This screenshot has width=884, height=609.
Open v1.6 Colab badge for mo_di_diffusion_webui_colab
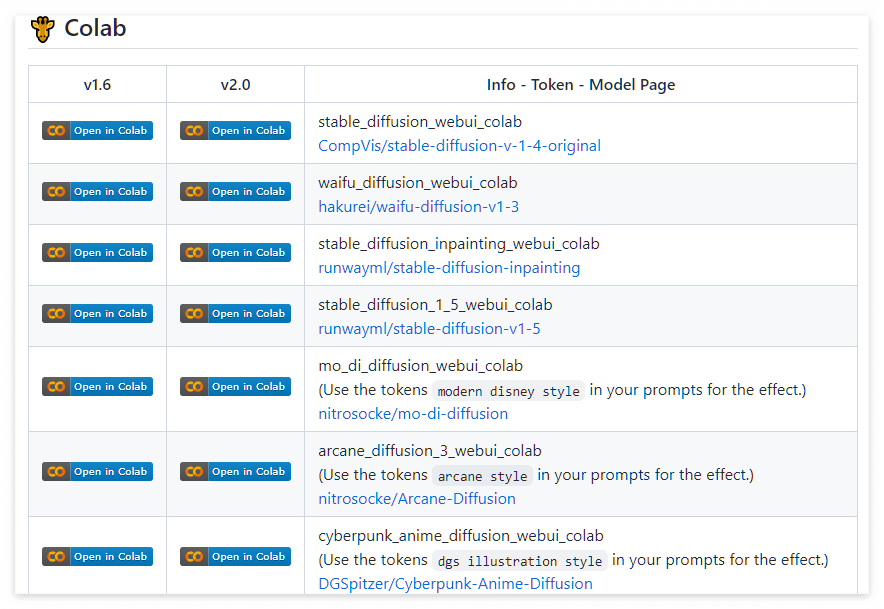(98, 386)
